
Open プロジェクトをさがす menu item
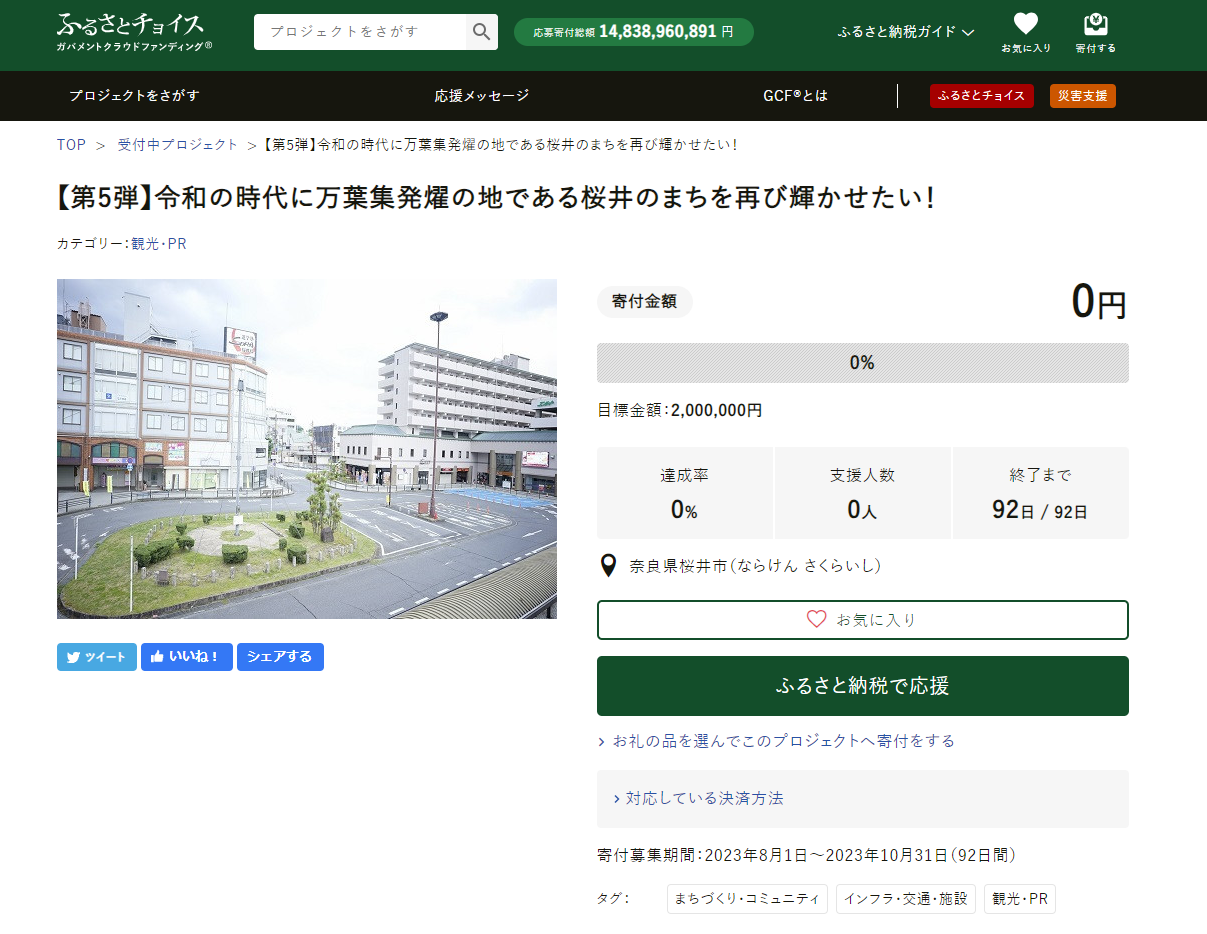[134, 96]
